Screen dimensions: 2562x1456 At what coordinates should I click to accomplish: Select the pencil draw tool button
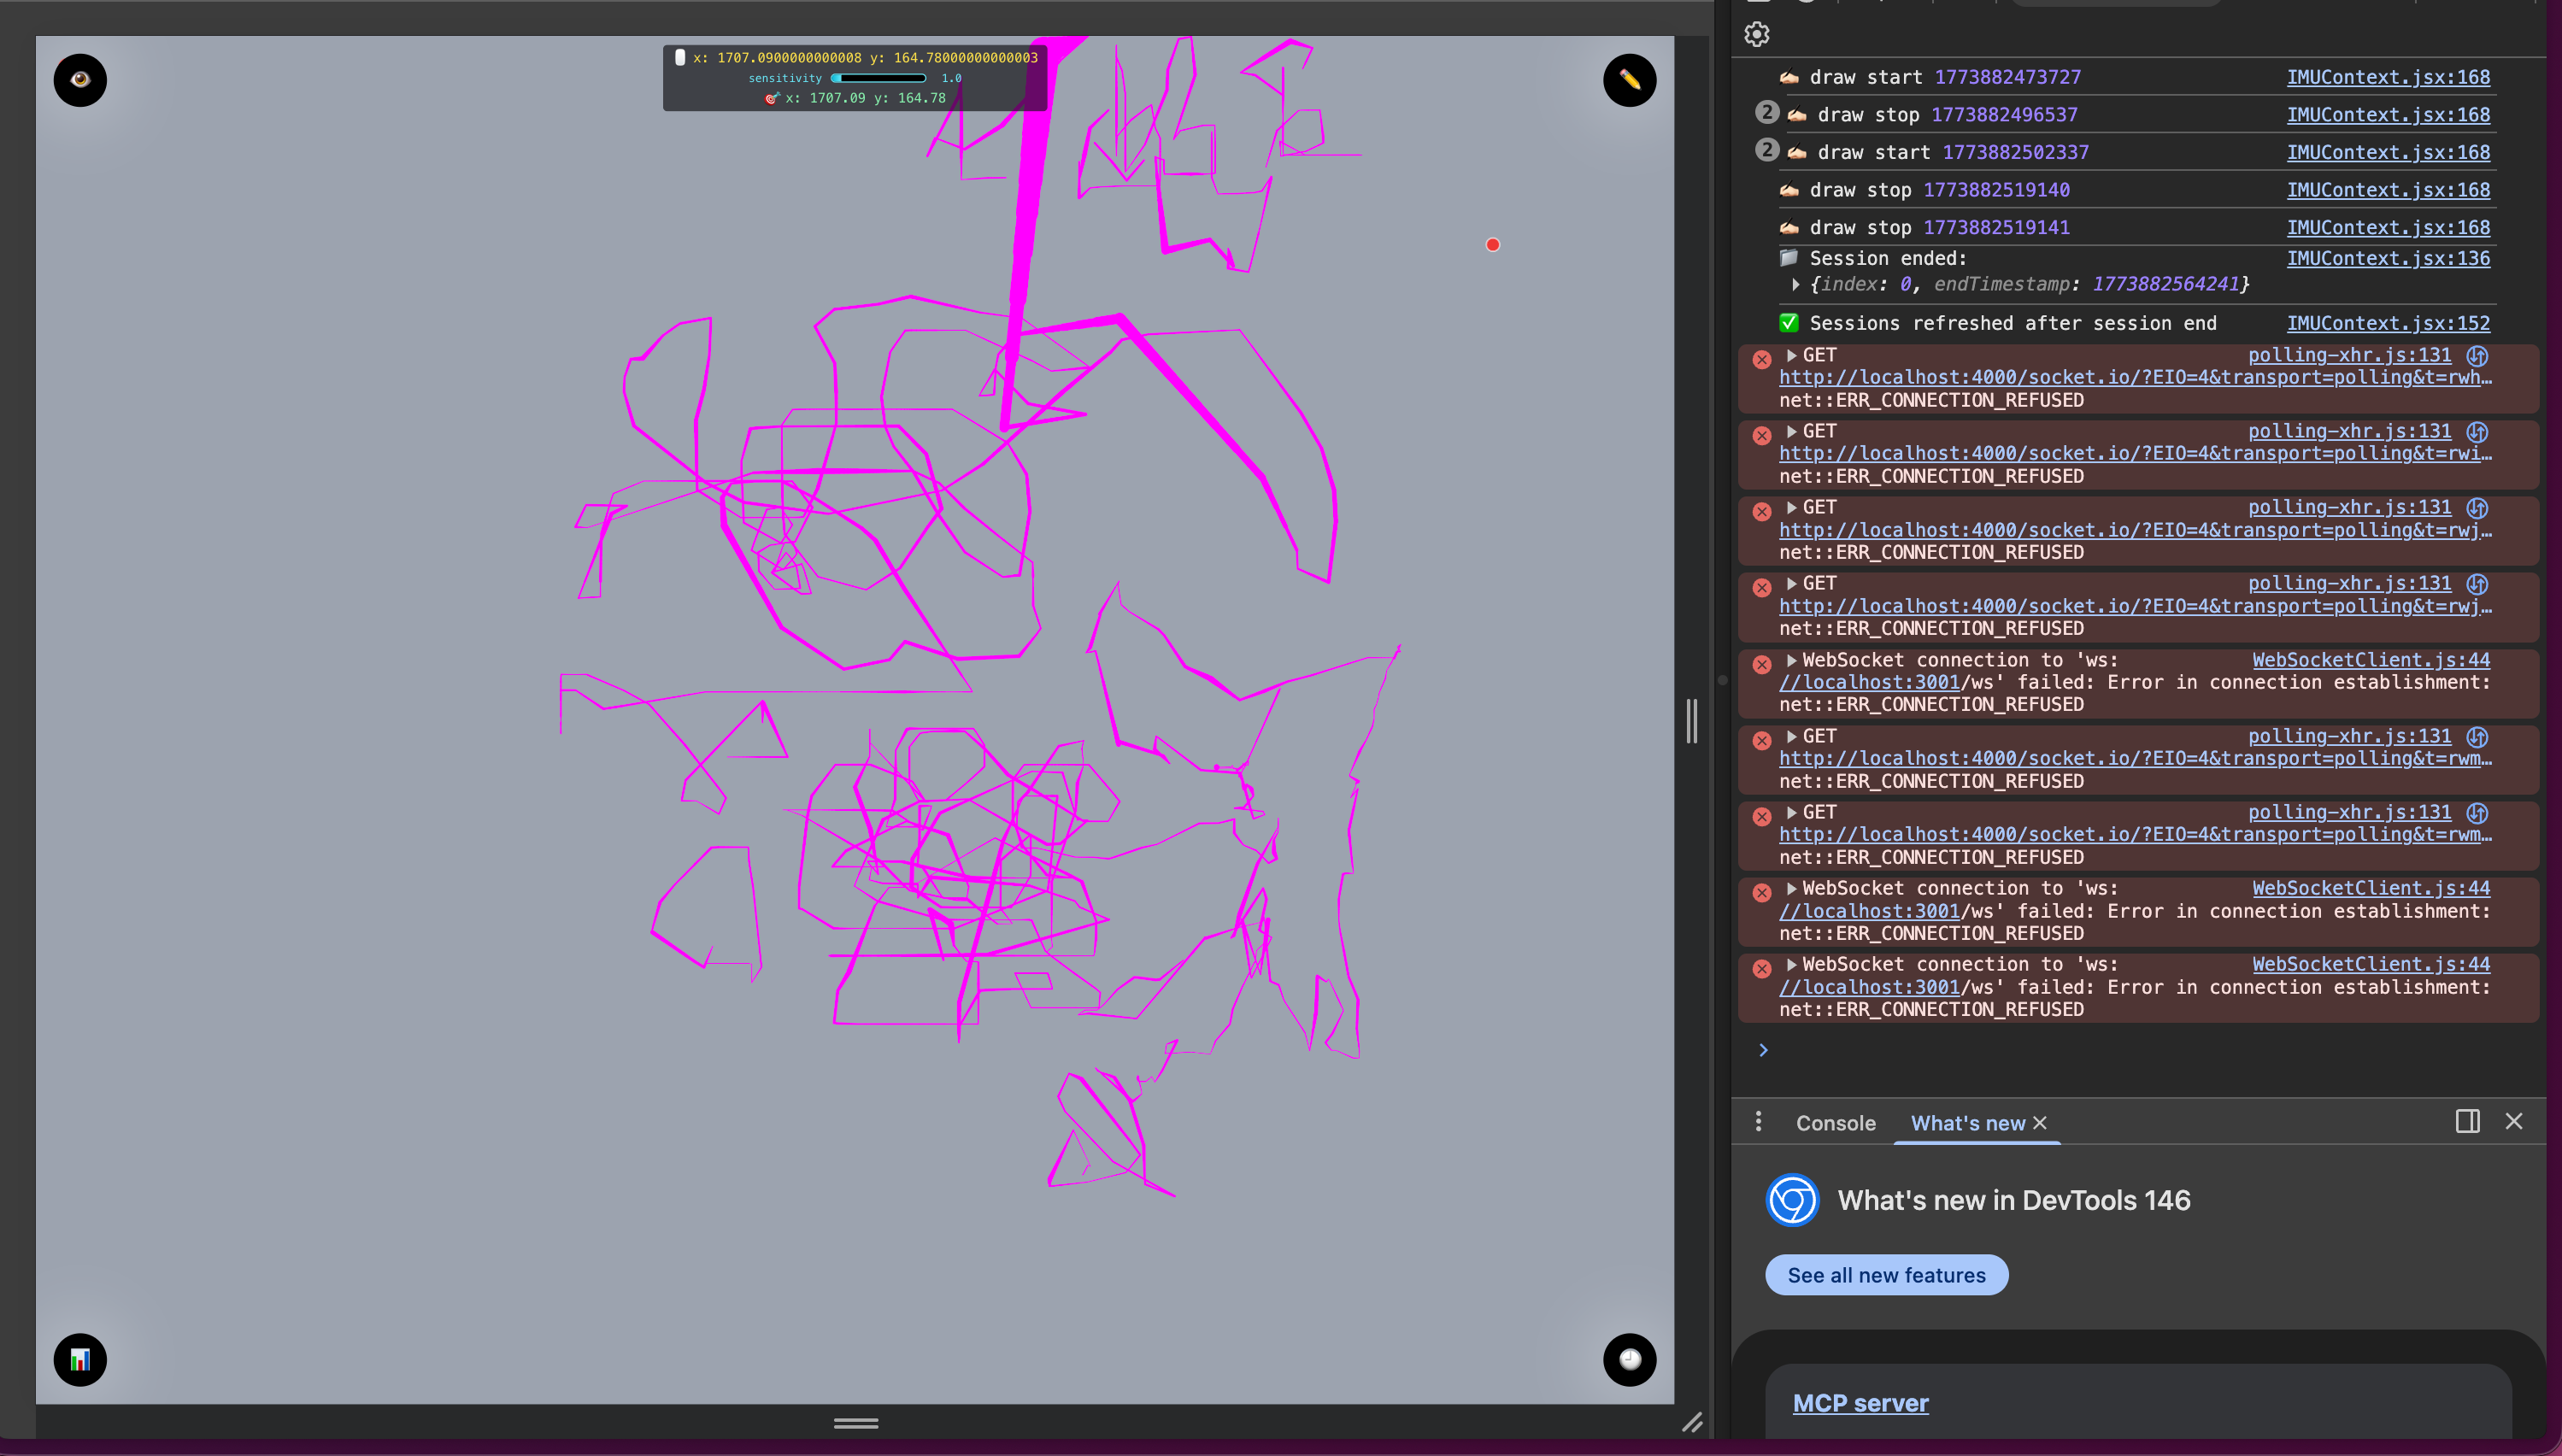pyautogui.click(x=1629, y=80)
